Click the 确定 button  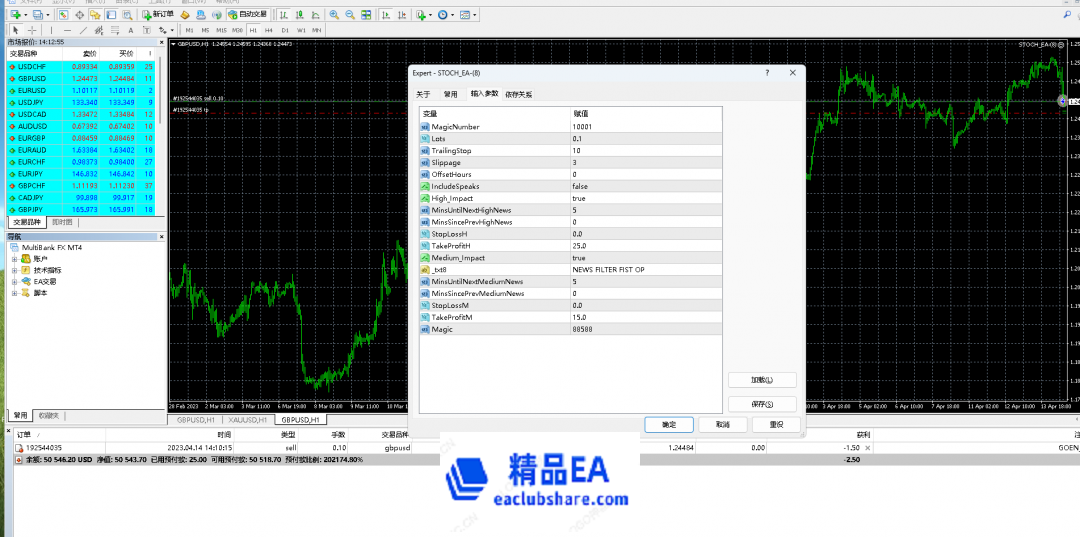click(669, 424)
